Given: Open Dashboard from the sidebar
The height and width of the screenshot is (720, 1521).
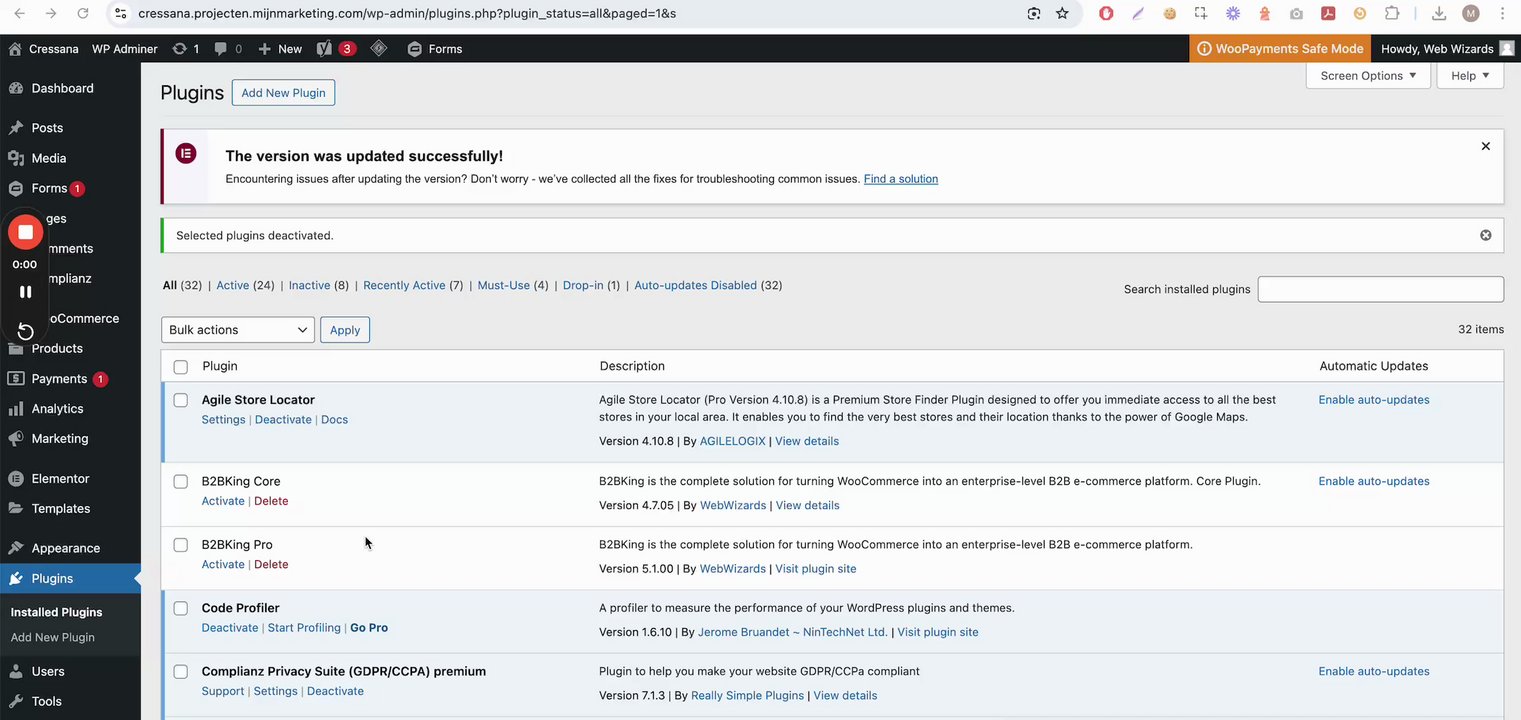Looking at the screenshot, I should click(62, 88).
